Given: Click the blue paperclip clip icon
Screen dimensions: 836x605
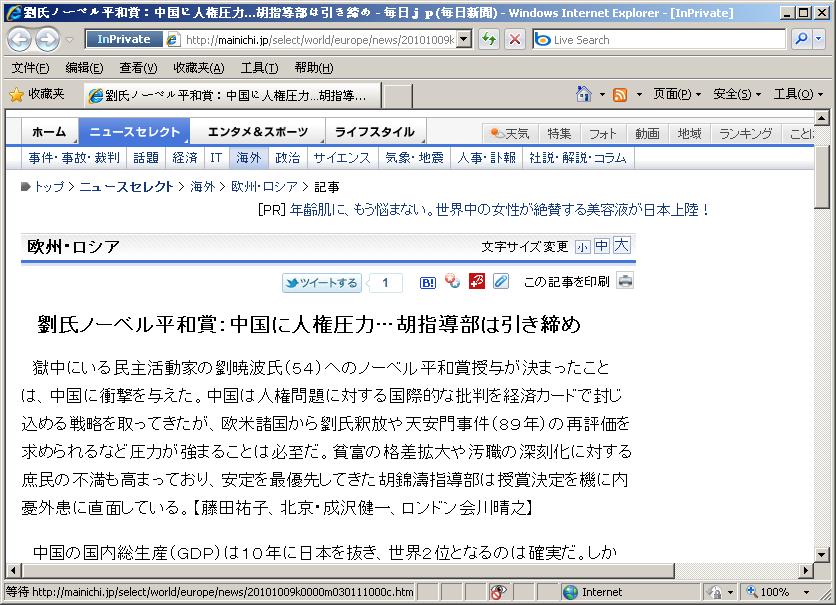Looking at the screenshot, I should [501, 282].
